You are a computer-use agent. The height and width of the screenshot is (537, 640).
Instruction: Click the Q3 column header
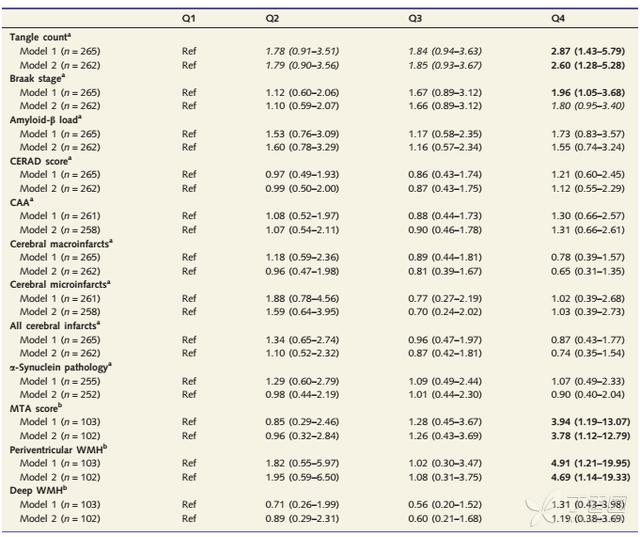pos(415,19)
